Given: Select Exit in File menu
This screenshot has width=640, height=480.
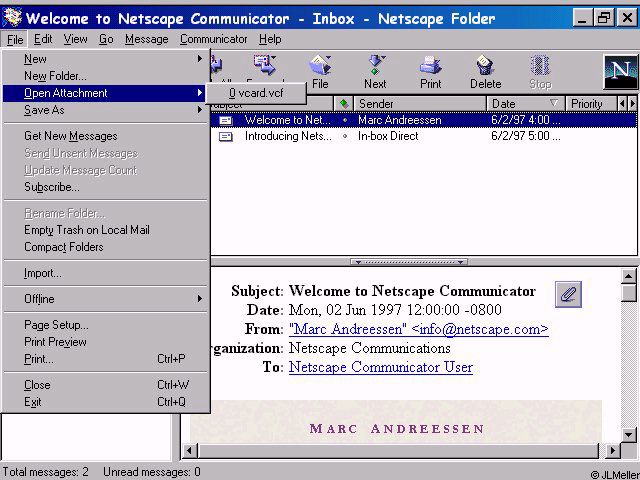Looking at the screenshot, I should (x=106, y=402).
